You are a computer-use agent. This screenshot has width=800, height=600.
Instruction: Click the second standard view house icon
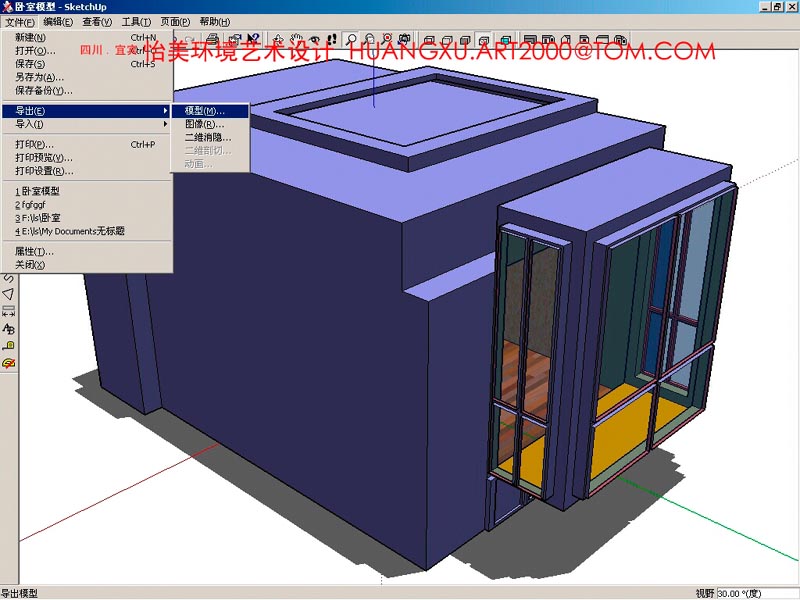(x=548, y=40)
